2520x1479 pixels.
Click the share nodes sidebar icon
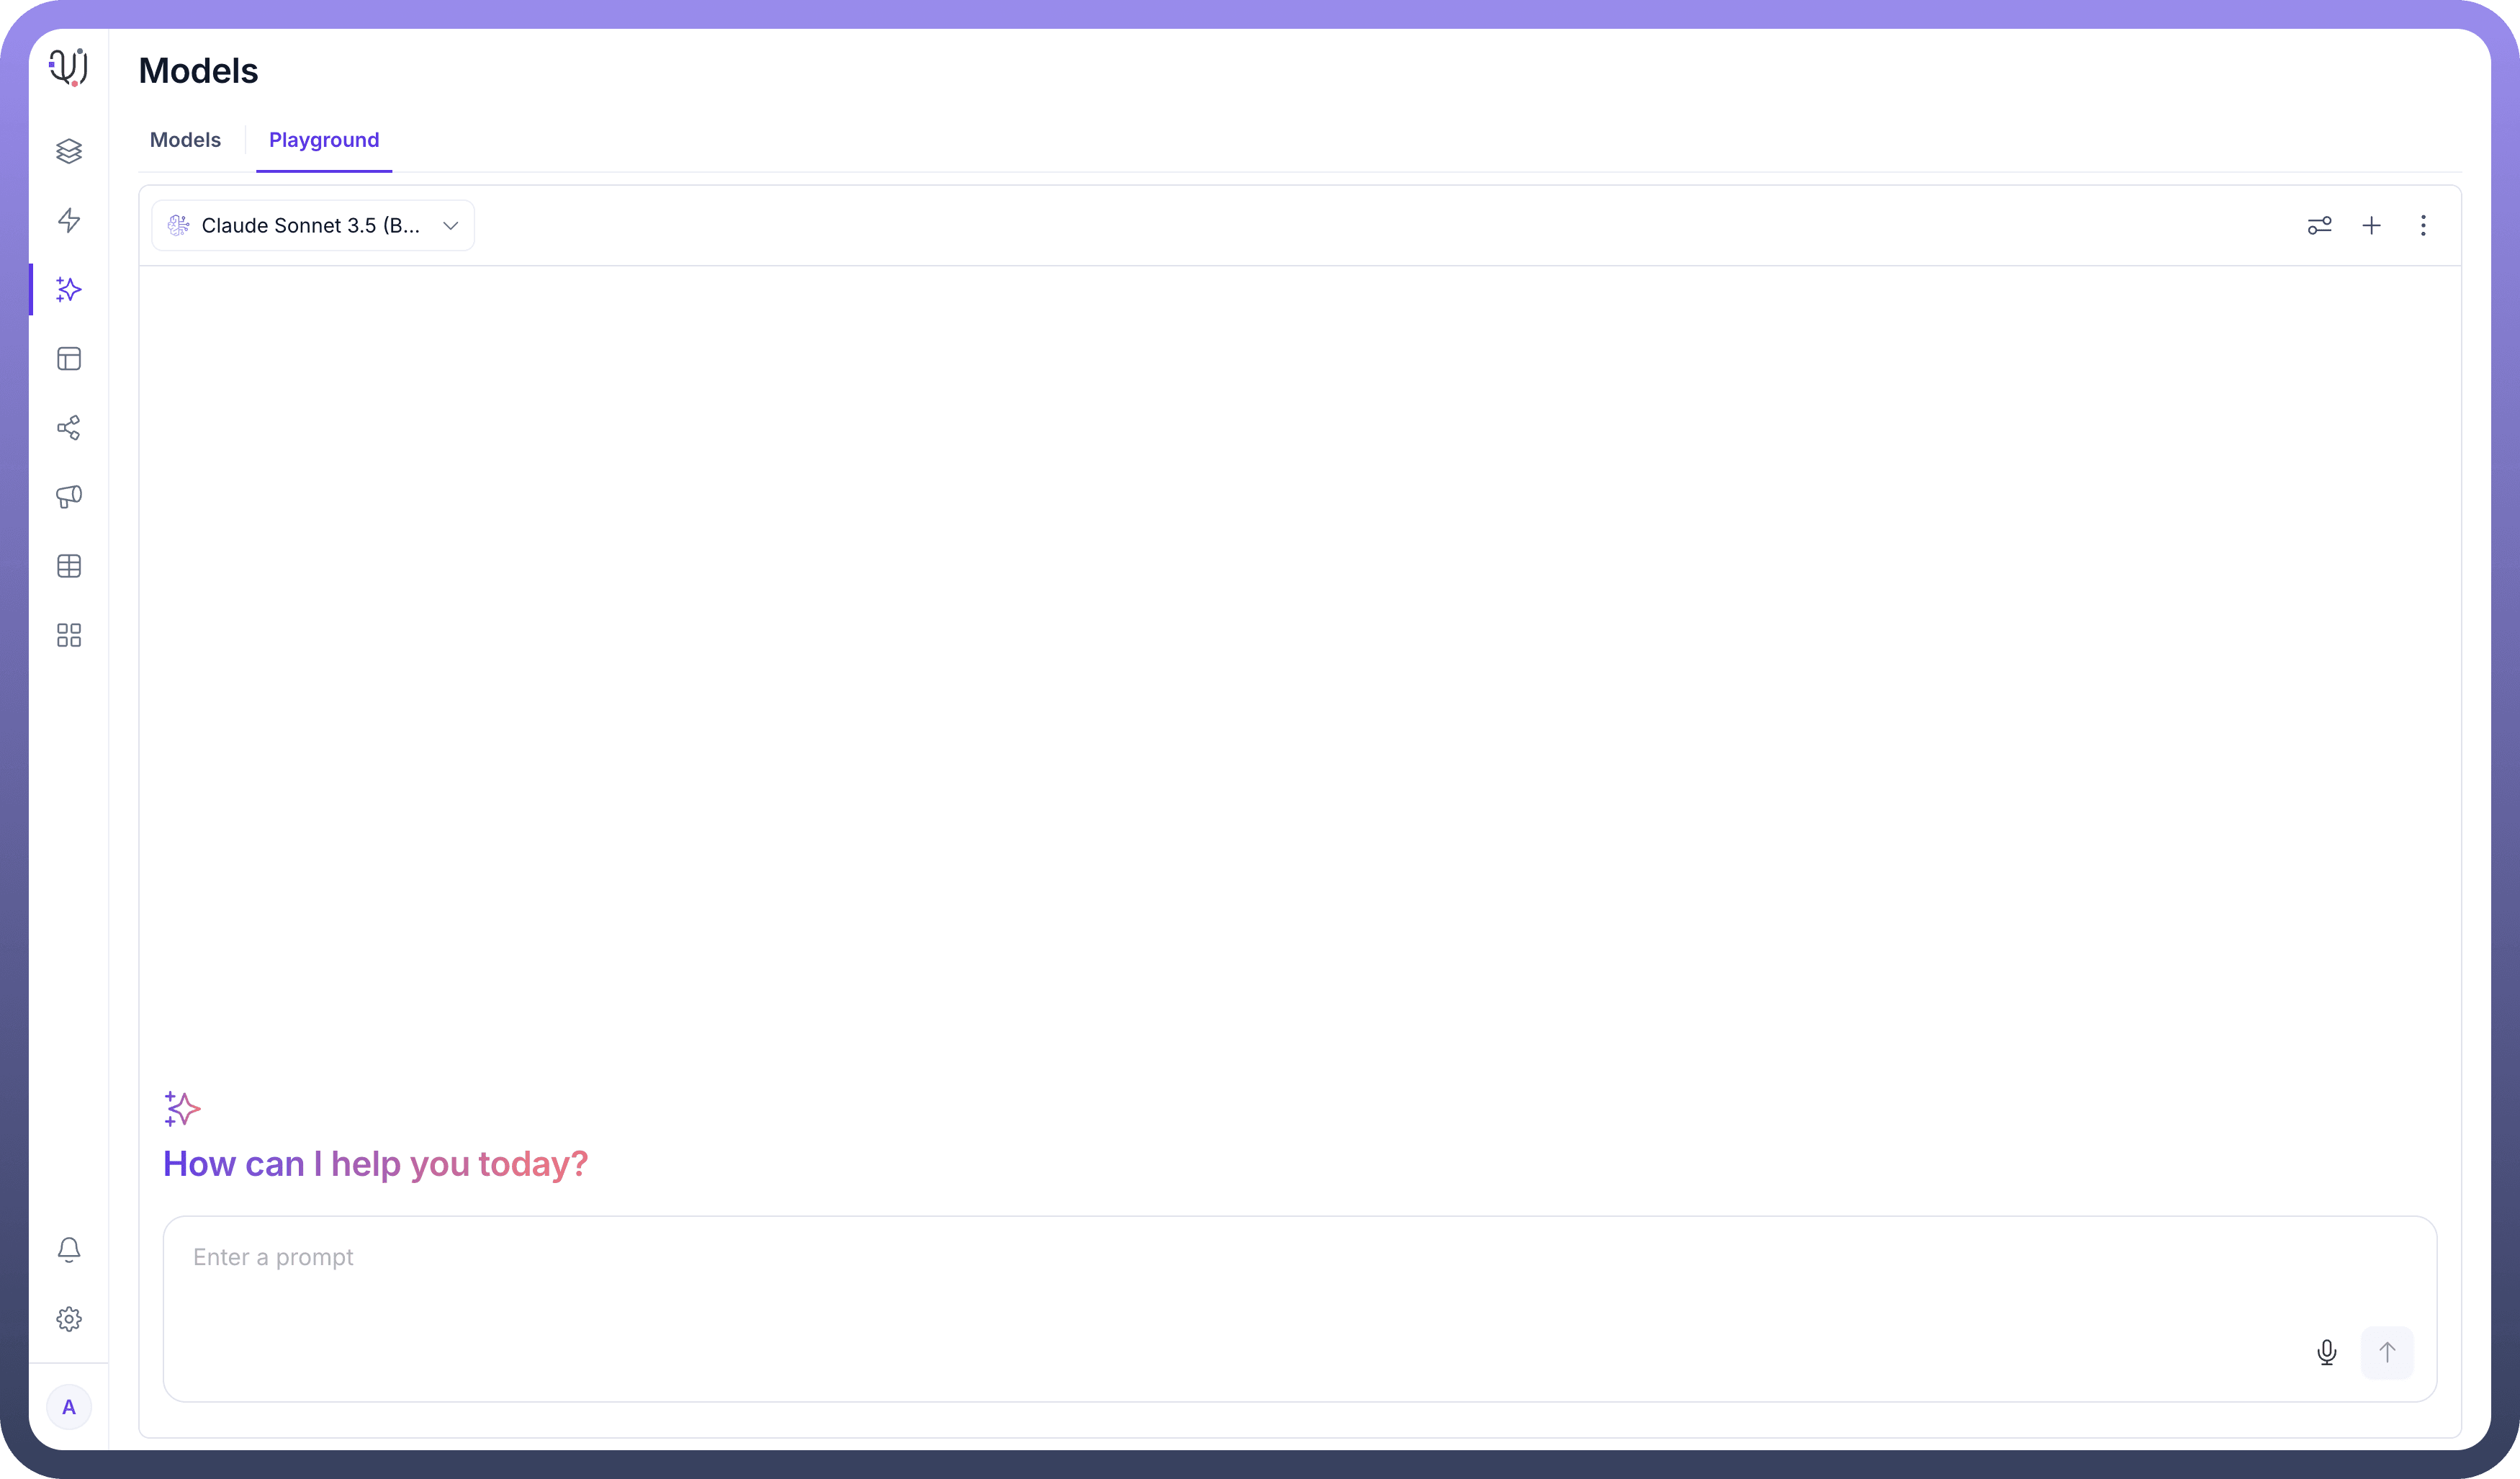(x=69, y=428)
